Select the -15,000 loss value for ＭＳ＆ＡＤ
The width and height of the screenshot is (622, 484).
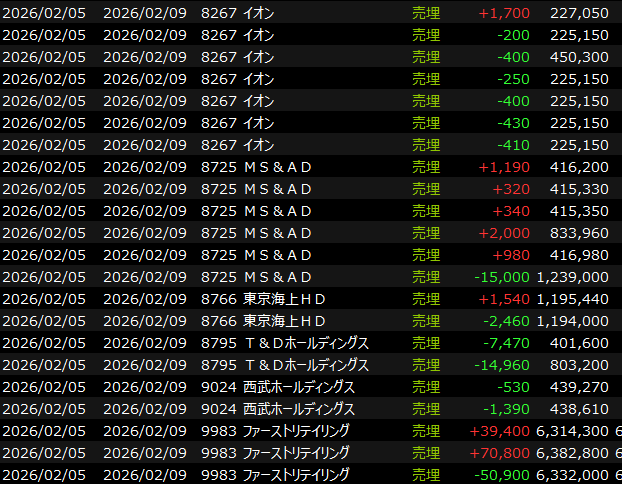pos(502,277)
